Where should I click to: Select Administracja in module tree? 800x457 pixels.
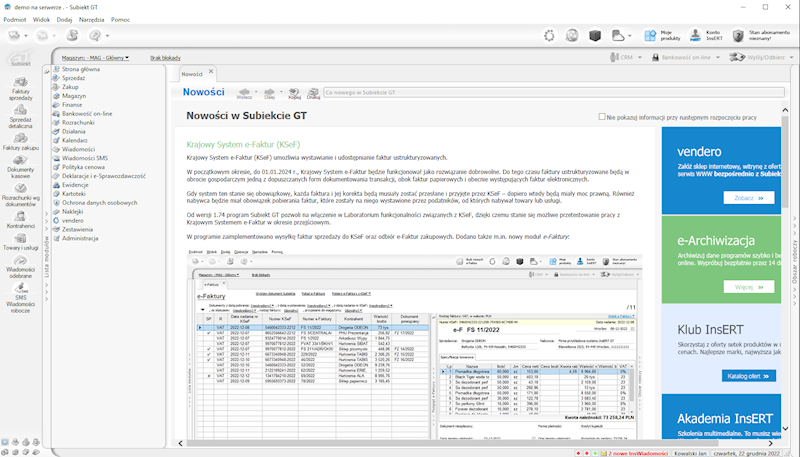click(x=80, y=238)
